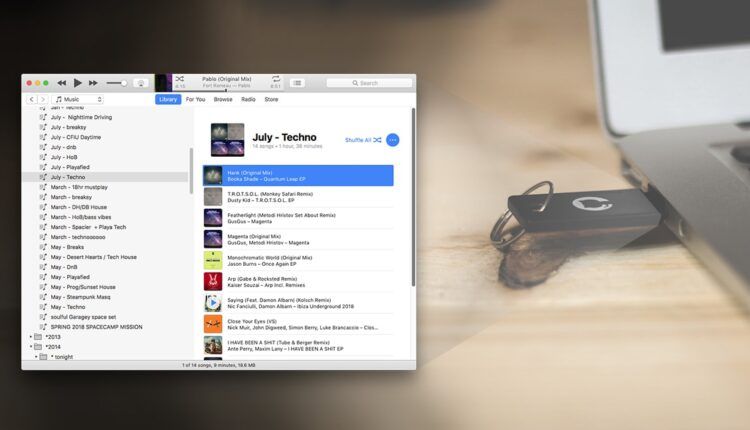This screenshot has height=430, width=750.
Task: Click playlist icon beside March - technoooooo
Action: [43, 237]
